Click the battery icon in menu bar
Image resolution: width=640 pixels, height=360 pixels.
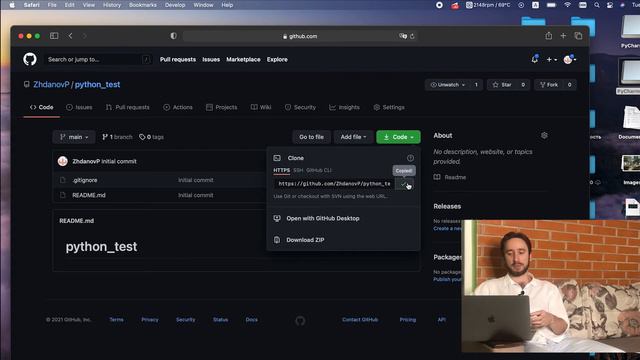[x=551, y=5]
